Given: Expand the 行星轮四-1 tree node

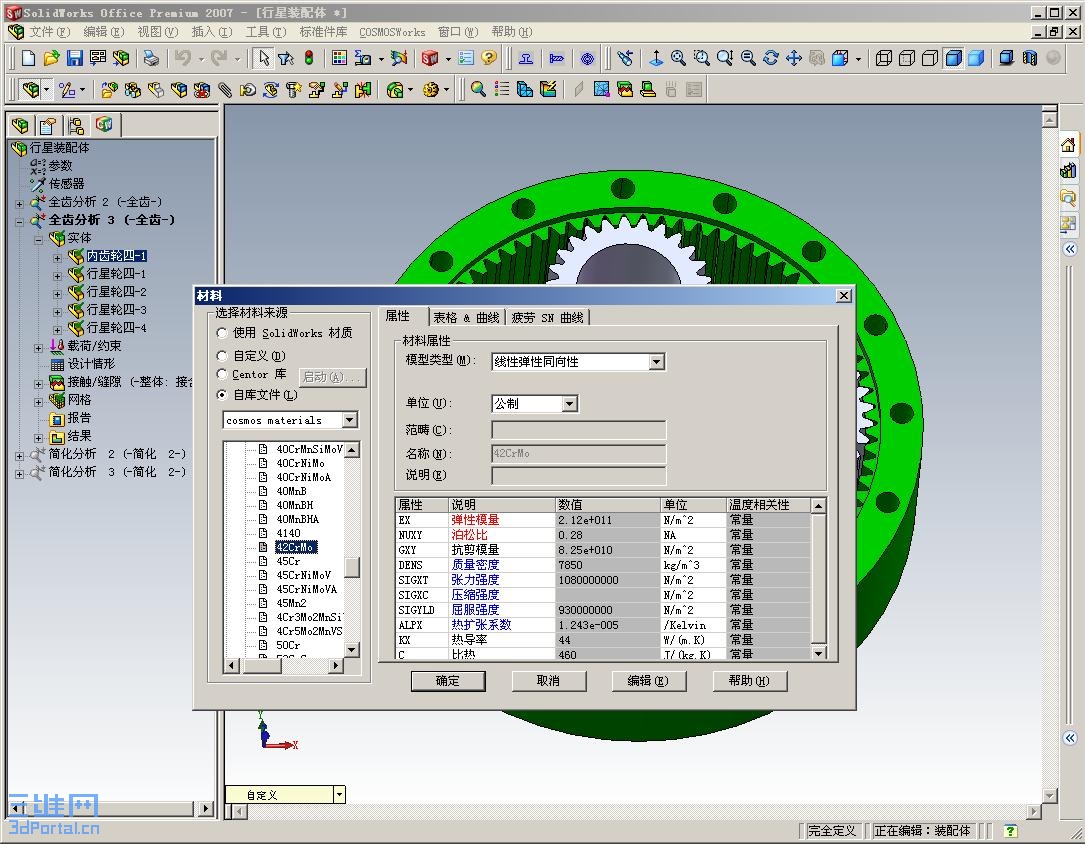Looking at the screenshot, I should point(57,275).
